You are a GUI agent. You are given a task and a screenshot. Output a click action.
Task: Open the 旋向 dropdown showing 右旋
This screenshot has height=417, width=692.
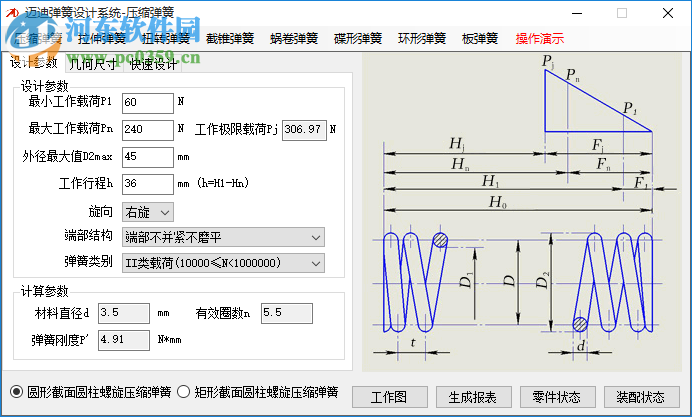[x=148, y=212]
